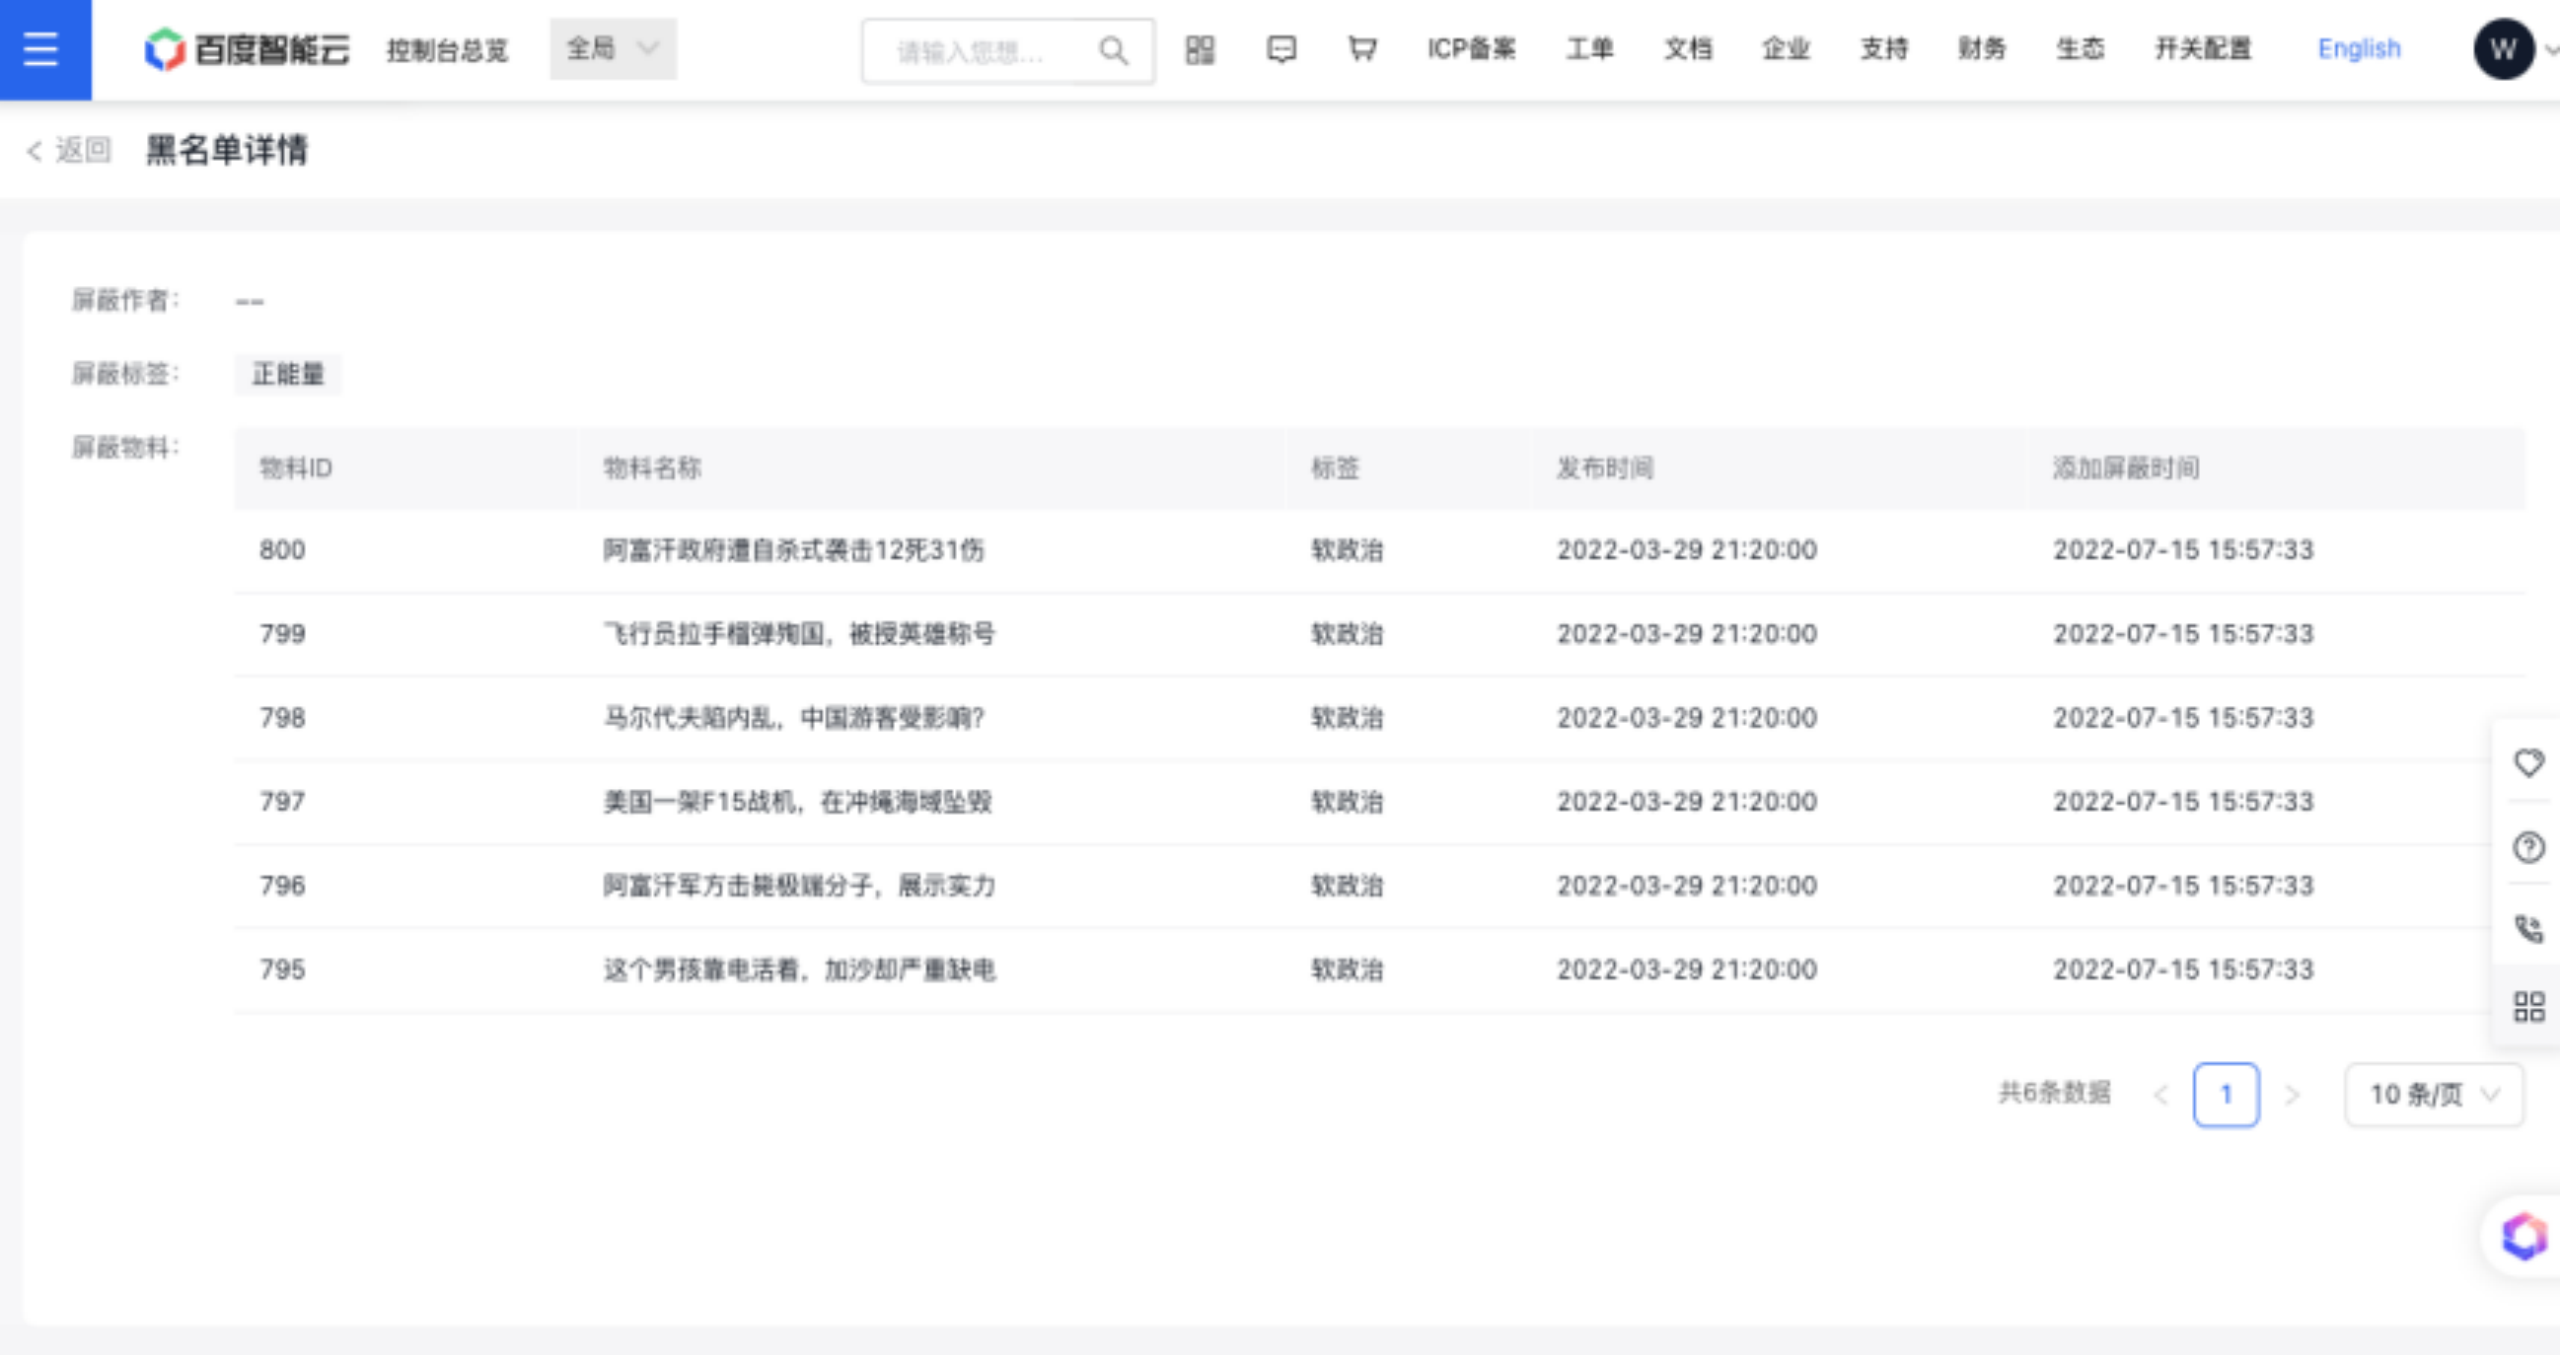
Task: Open the product grid icon in top bar
Action: (1200, 49)
